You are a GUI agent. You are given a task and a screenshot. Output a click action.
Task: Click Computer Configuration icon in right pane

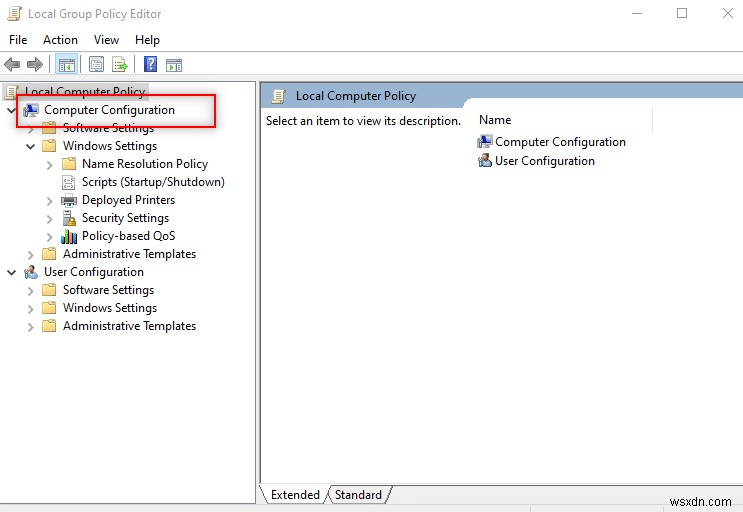click(x=485, y=142)
